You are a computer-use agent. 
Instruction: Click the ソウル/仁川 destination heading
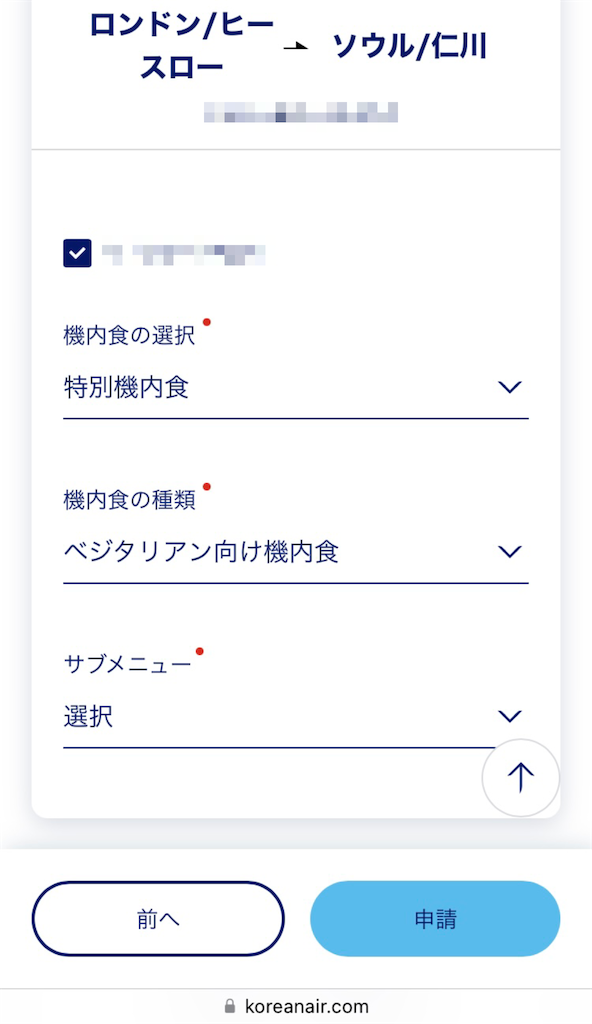tap(410, 47)
